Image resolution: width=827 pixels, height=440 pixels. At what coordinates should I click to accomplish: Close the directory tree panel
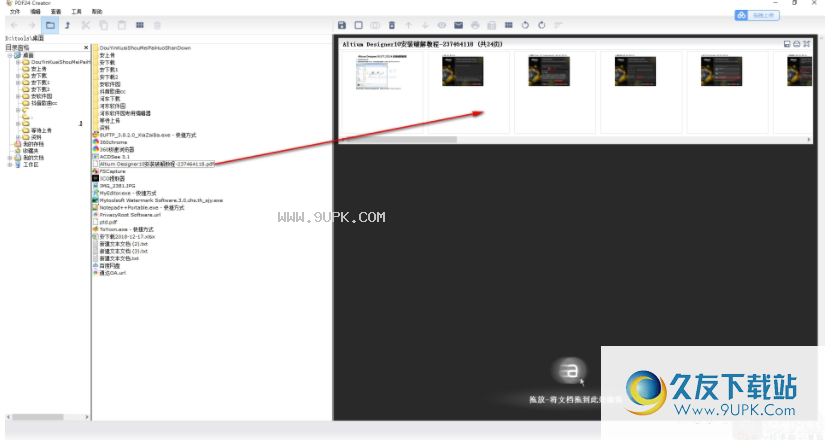pos(86,47)
